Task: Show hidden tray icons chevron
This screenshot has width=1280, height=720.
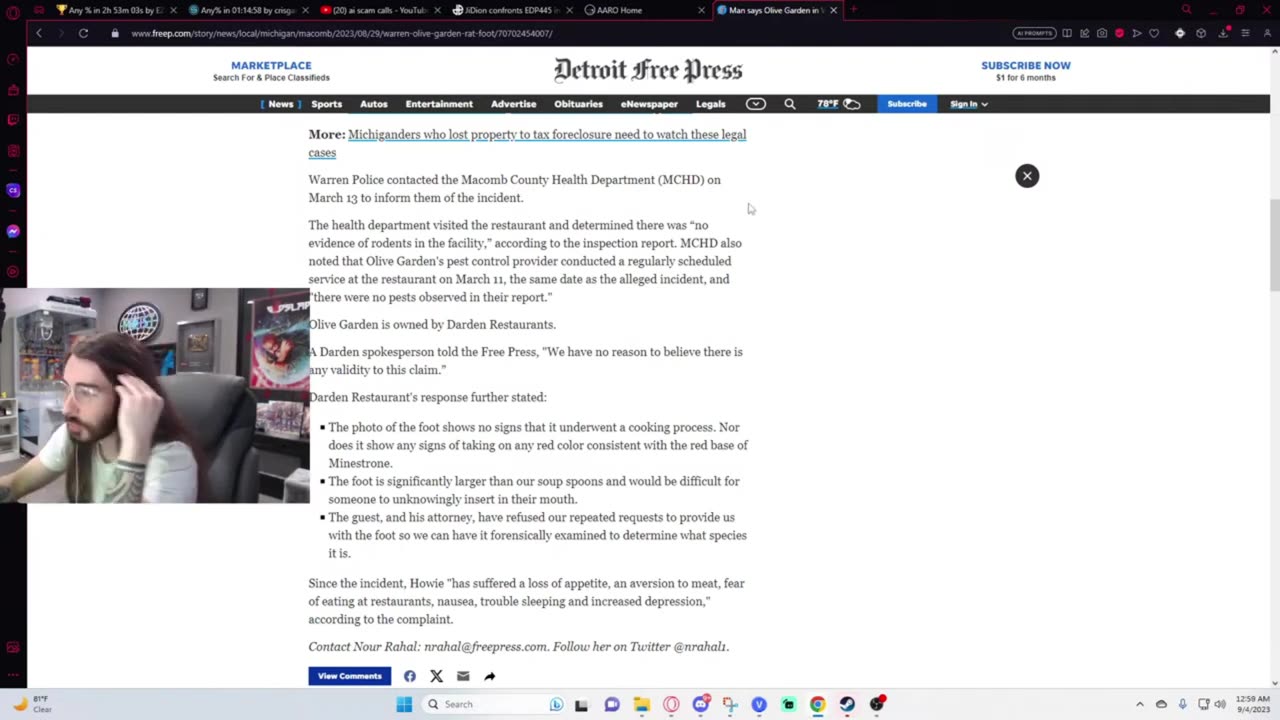Action: [x=1139, y=704]
